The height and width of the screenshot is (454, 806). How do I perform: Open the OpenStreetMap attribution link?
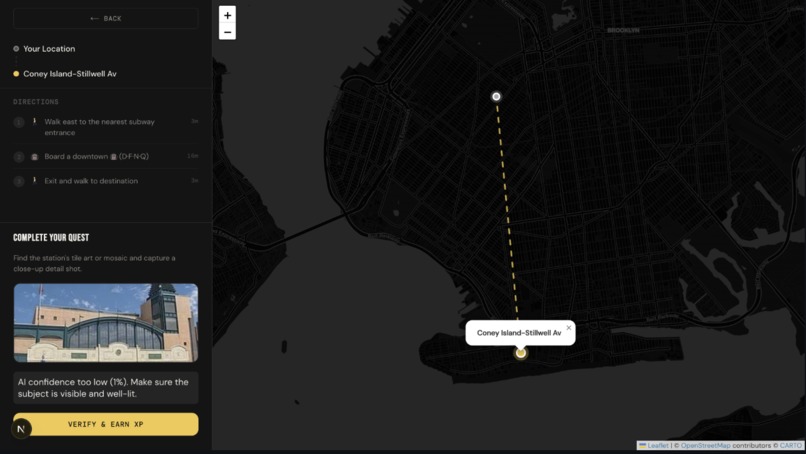coord(705,445)
